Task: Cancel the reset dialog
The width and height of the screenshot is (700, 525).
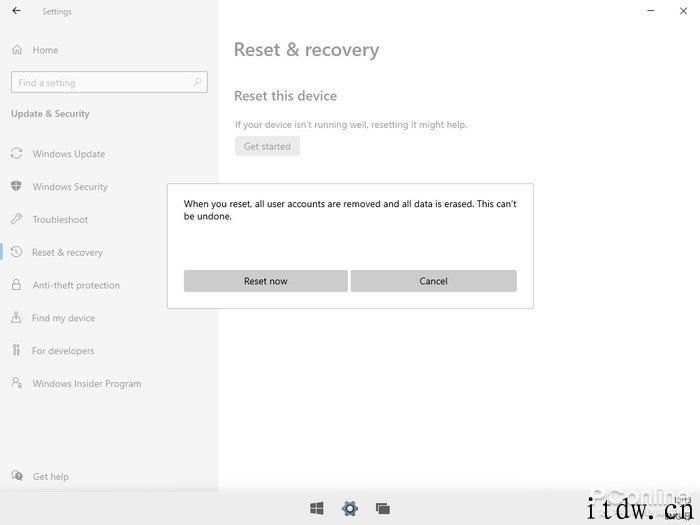Action: pyautogui.click(x=433, y=281)
